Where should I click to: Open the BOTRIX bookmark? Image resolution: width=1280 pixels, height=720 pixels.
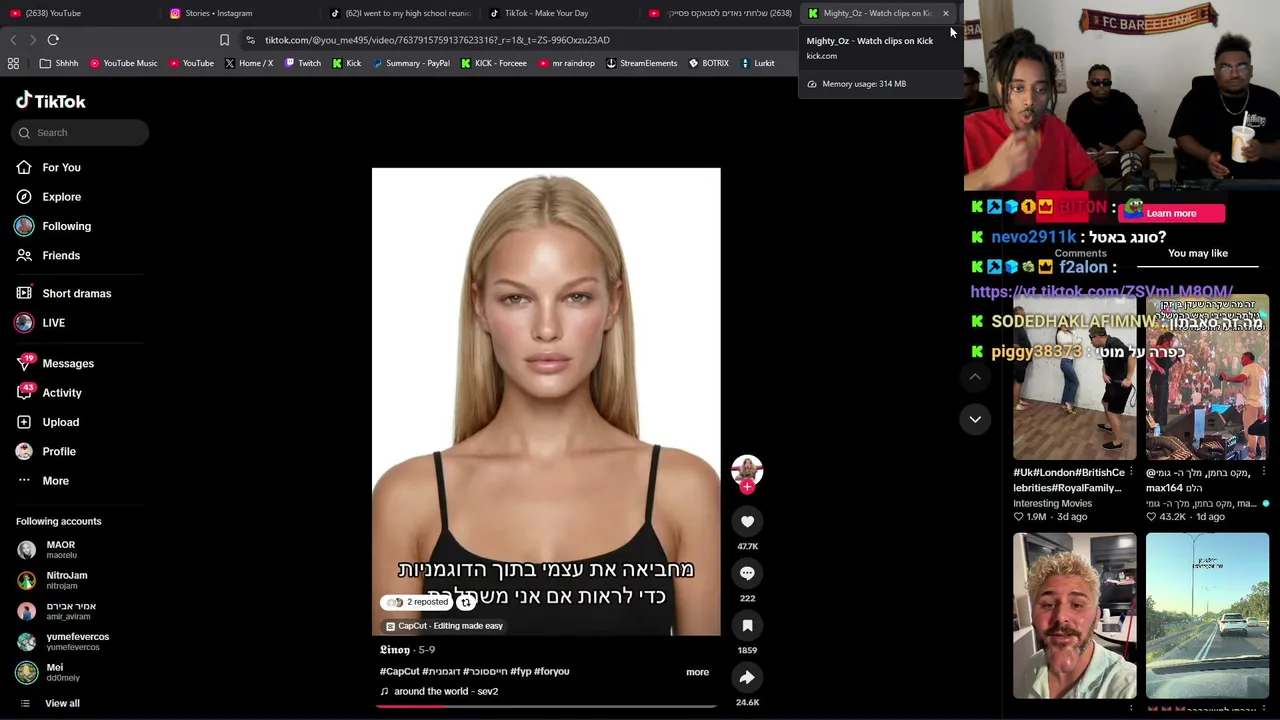708,63
